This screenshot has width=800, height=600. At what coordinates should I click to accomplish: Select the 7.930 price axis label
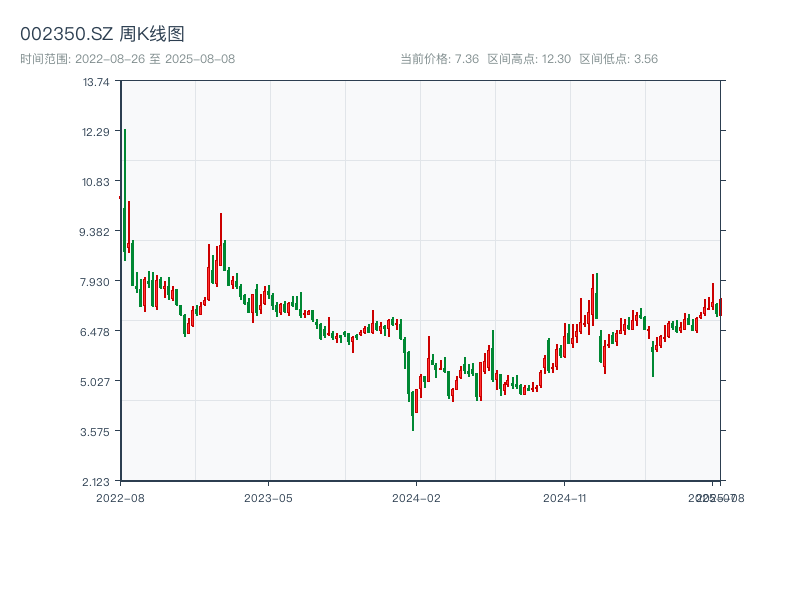[x=95, y=282]
